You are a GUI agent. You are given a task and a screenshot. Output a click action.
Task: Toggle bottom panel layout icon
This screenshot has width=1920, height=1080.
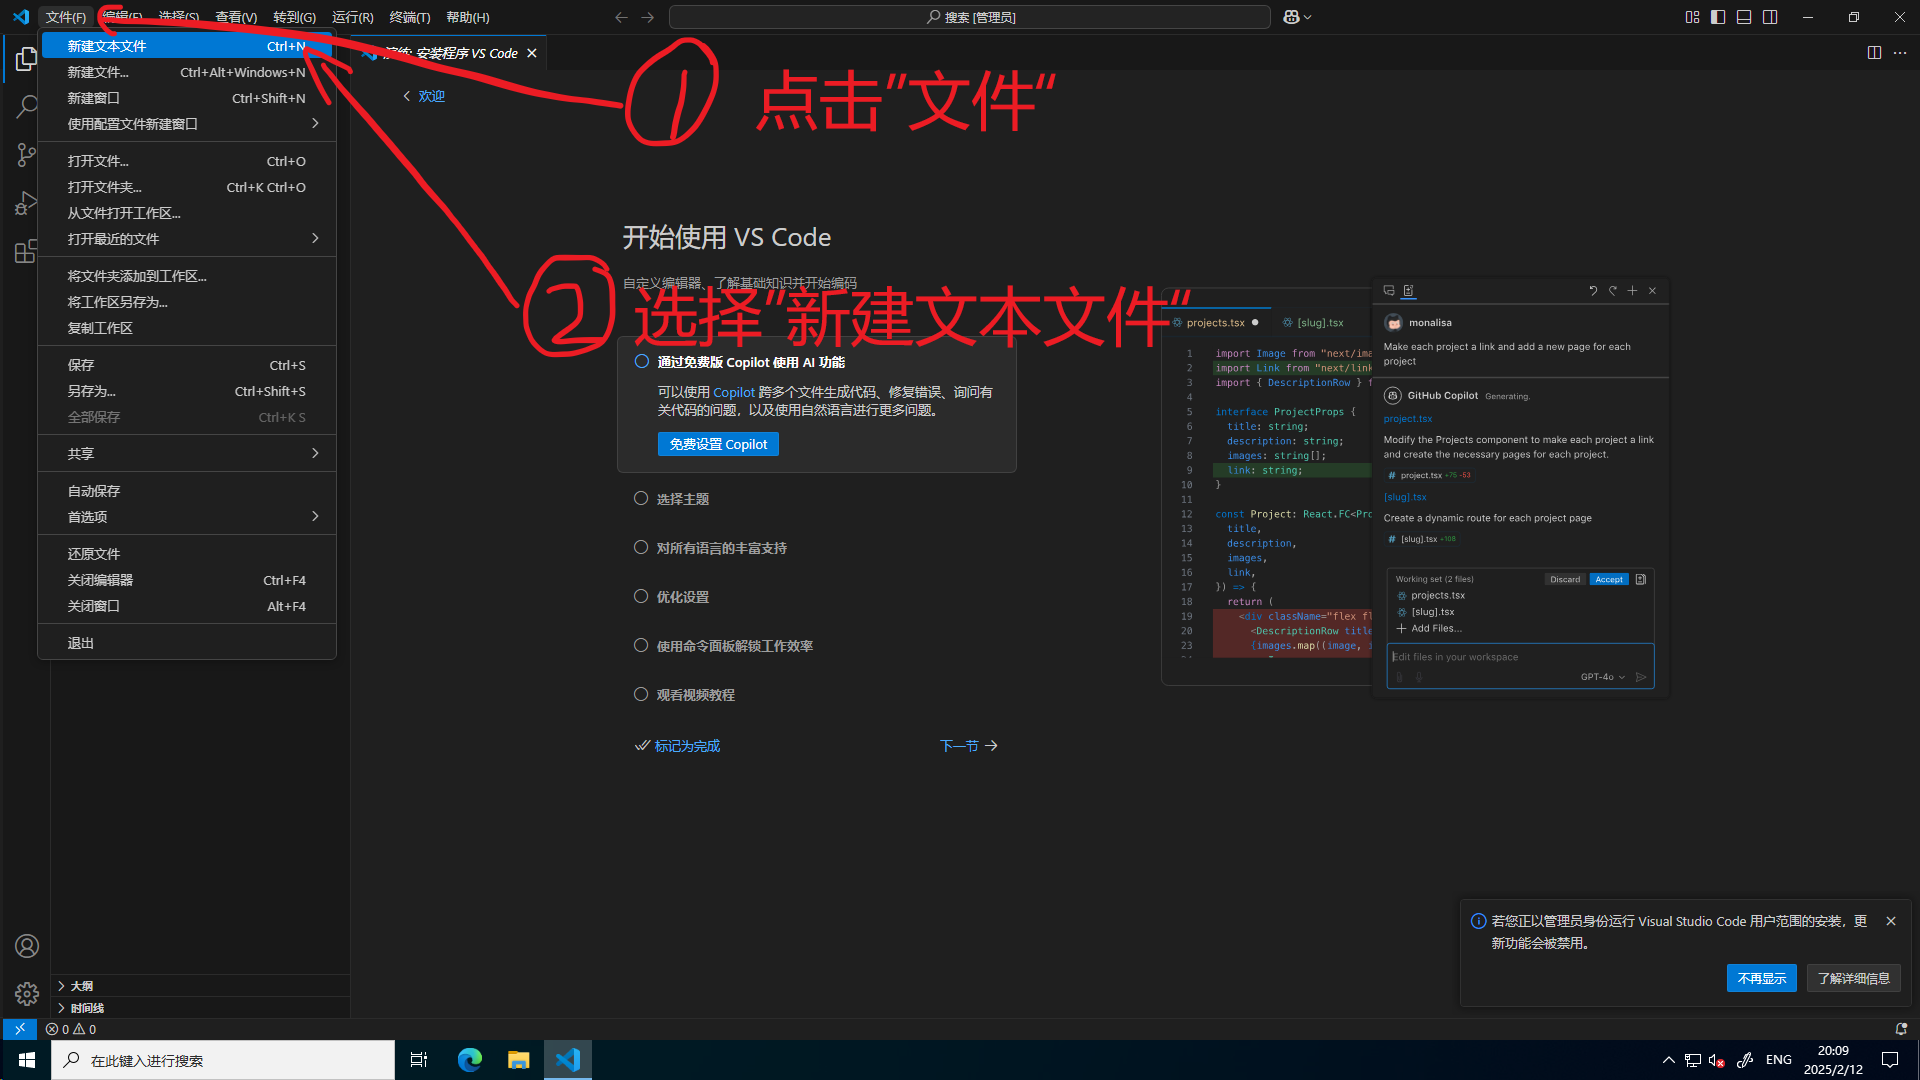click(x=1744, y=17)
